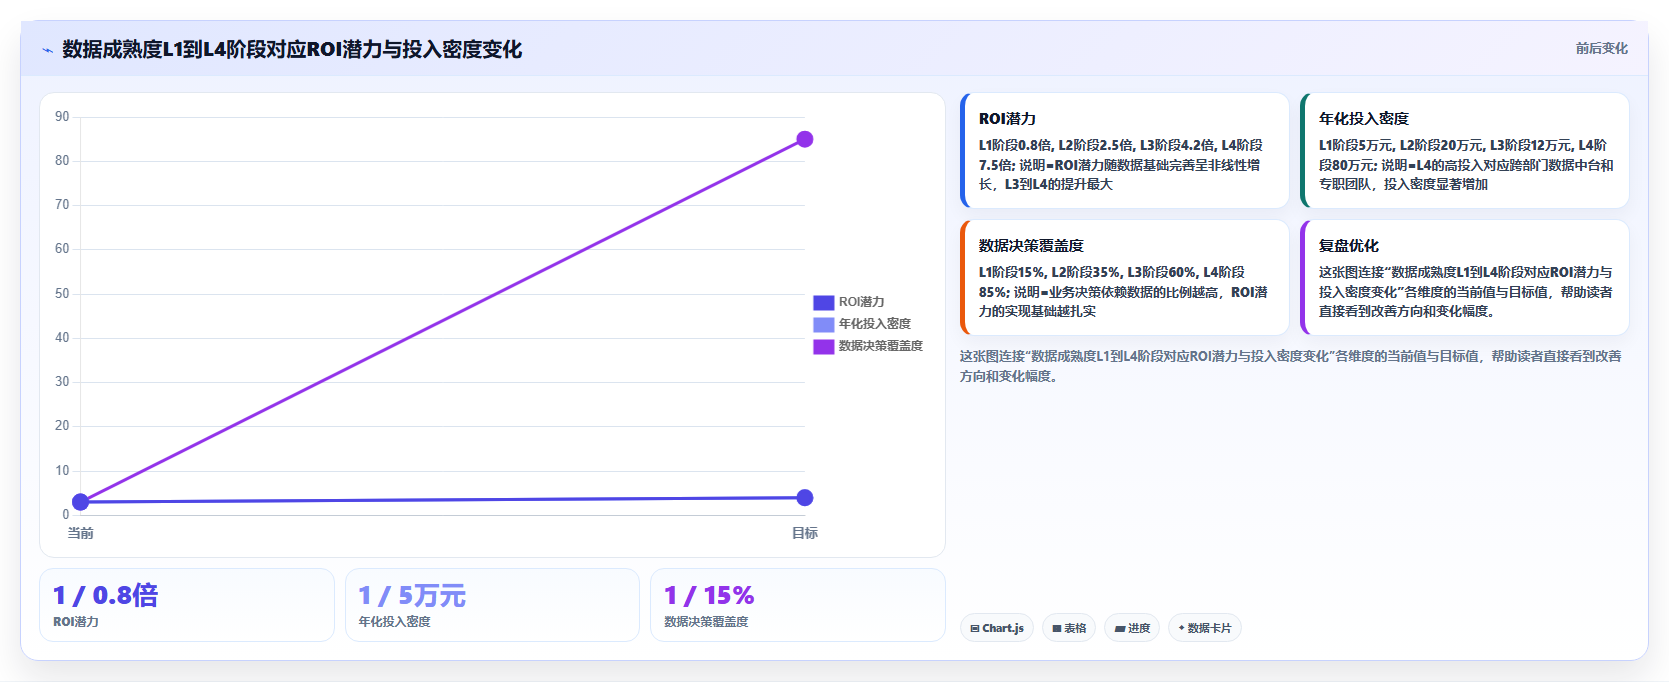Viewport: 1669px width, 682px height.
Task: Toggle the 数据决策覆盖度 legend color swatch
Action: point(823,346)
